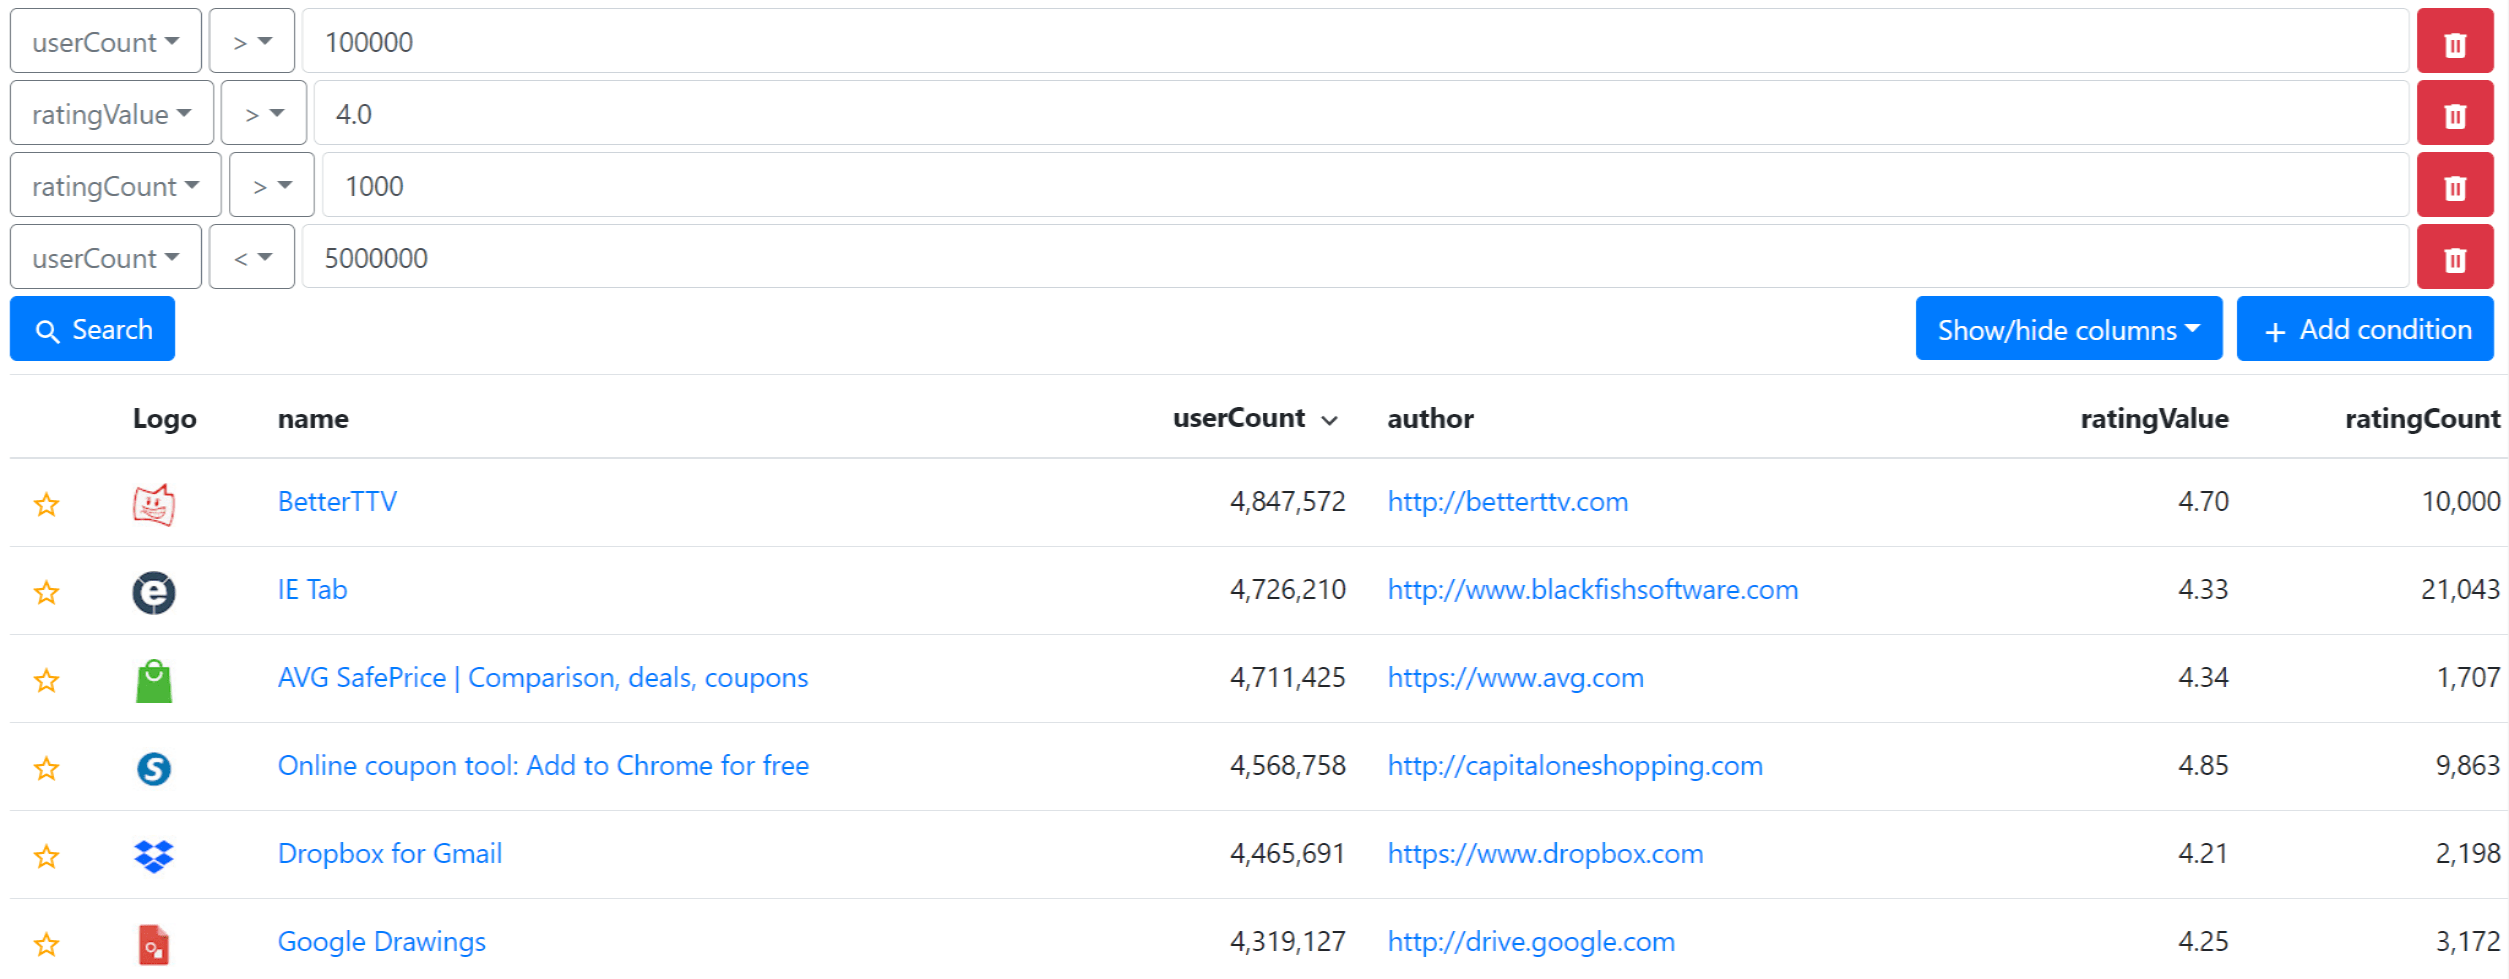
Task: Star the AVG SafePrice row
Action: tap(46, 679)
